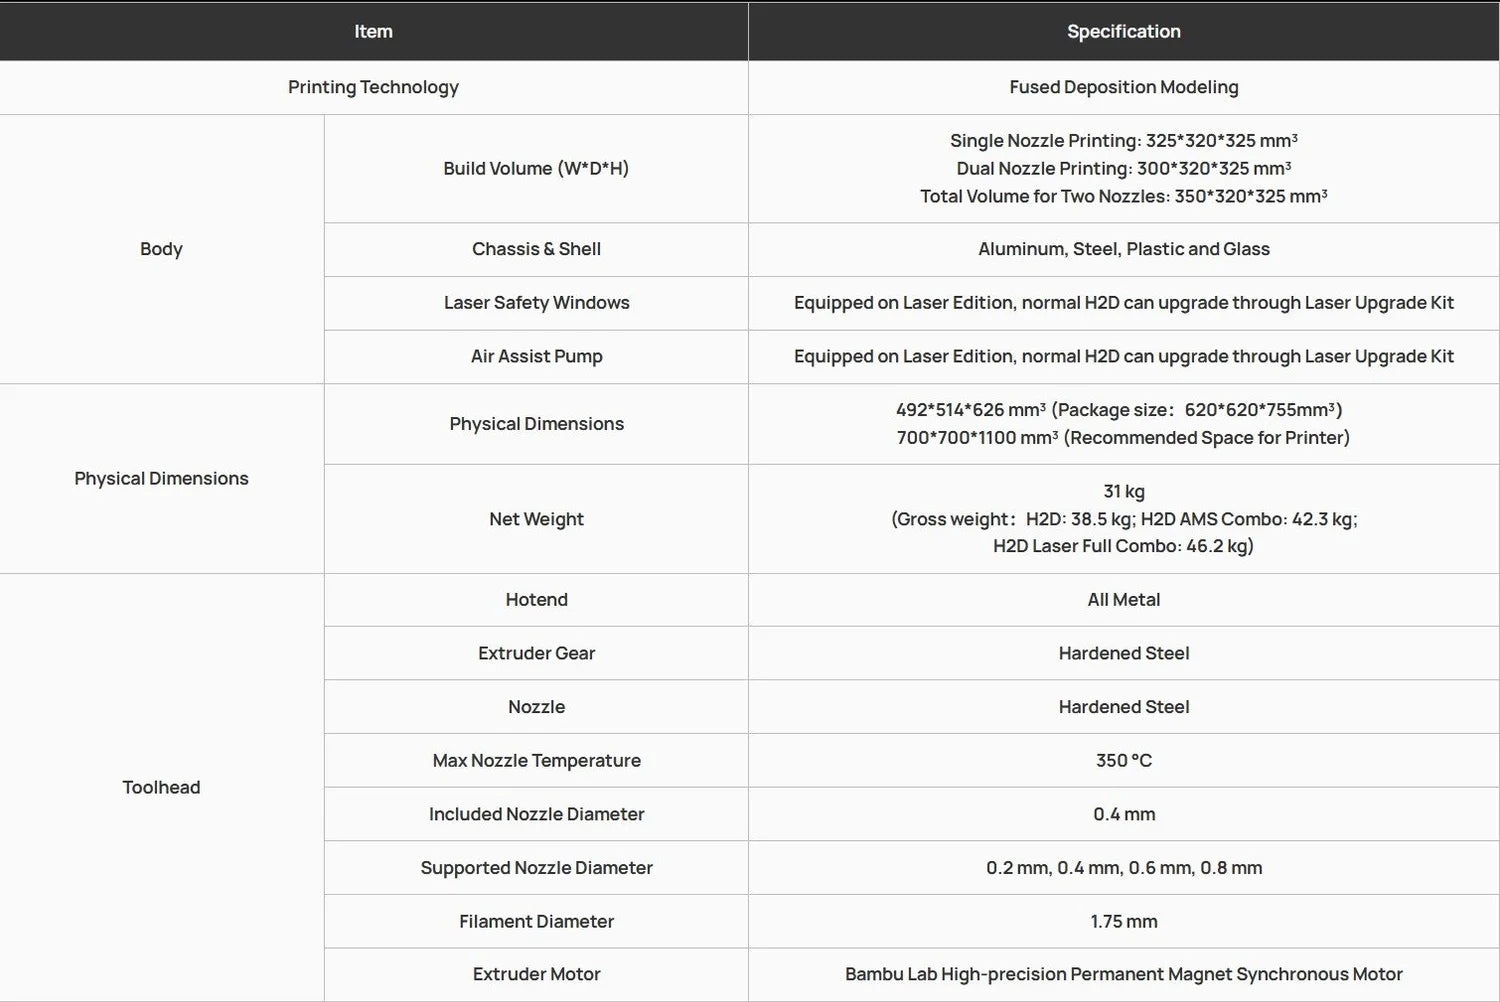This screenshot has height=1002, width=1500.
Task: Click Single Nozzle Printing dimensions text
Action: click(x=1124, y=140)
